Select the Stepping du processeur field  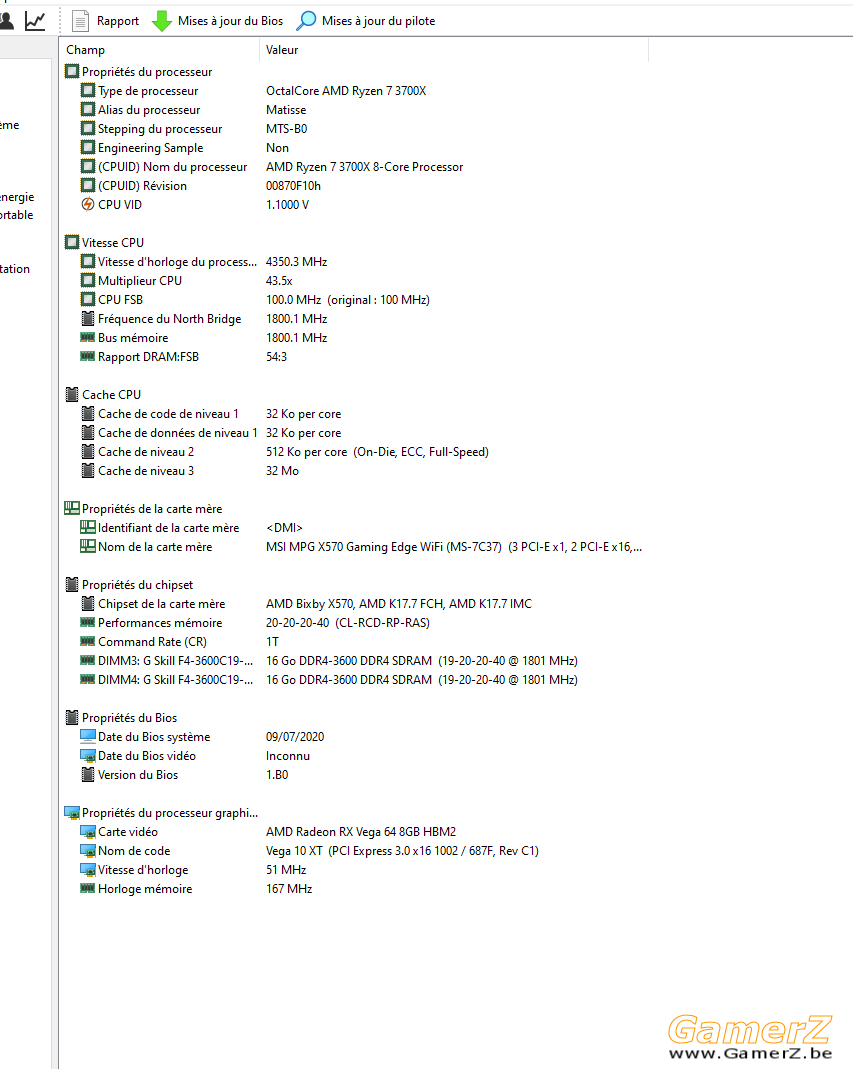coord(160,129)
